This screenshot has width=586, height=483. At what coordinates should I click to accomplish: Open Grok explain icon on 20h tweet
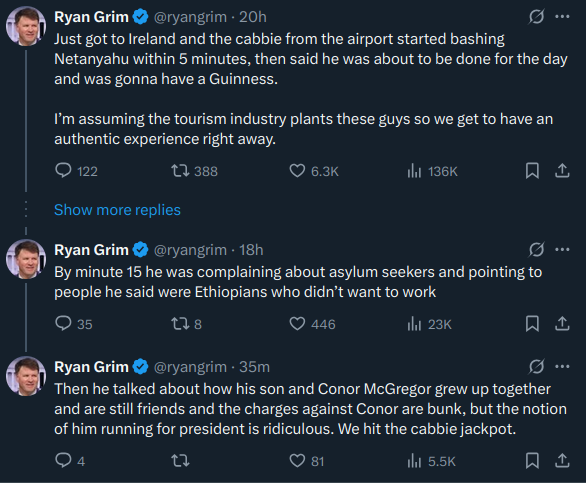(536, 17)
